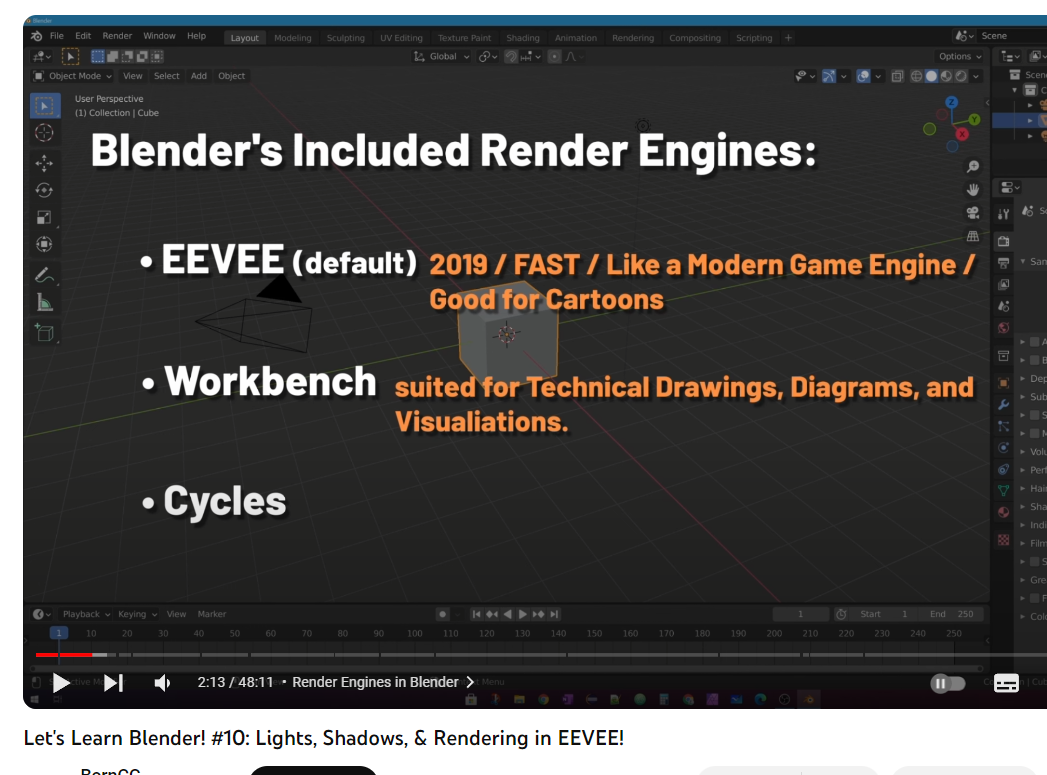The height and width of the screenshot is (775, 1047).
Task: Switch to the Scripting workspace tab
Action: click(754, 38)
